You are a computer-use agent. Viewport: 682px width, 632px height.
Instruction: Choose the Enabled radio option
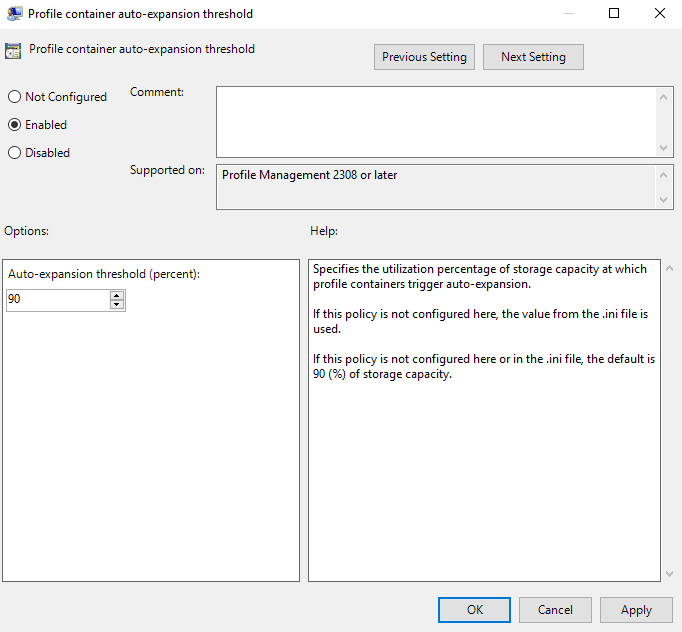coord(14,125)
